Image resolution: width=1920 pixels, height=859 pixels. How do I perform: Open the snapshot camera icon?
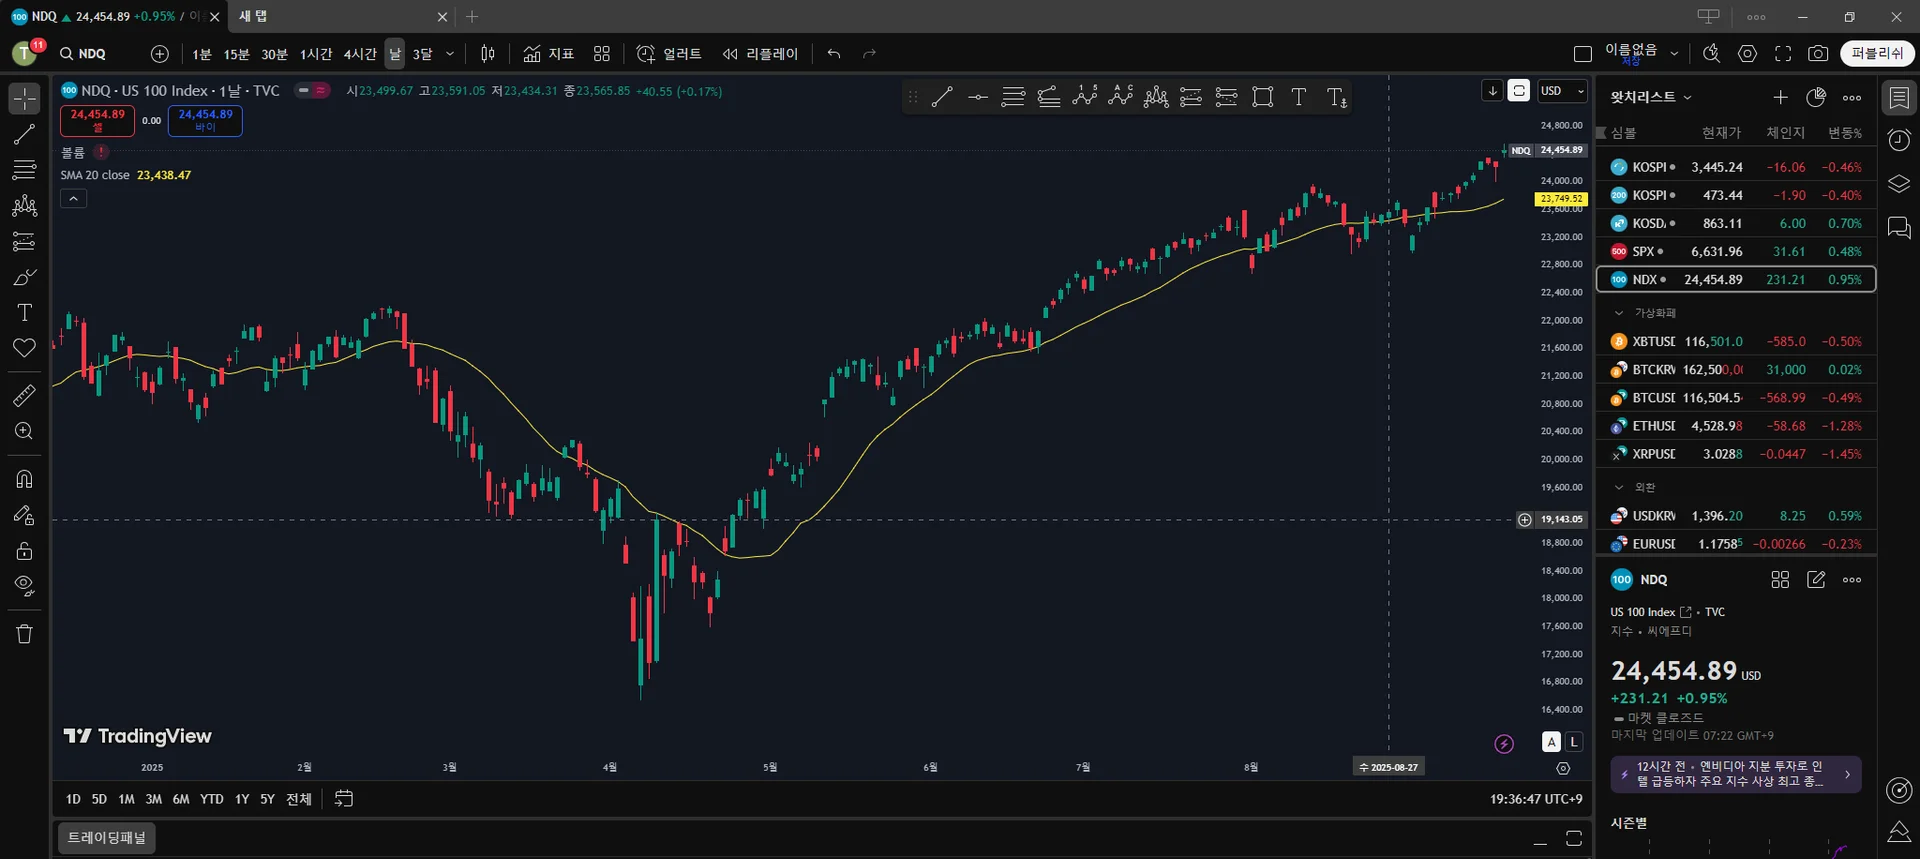[x=1818, y=54]
